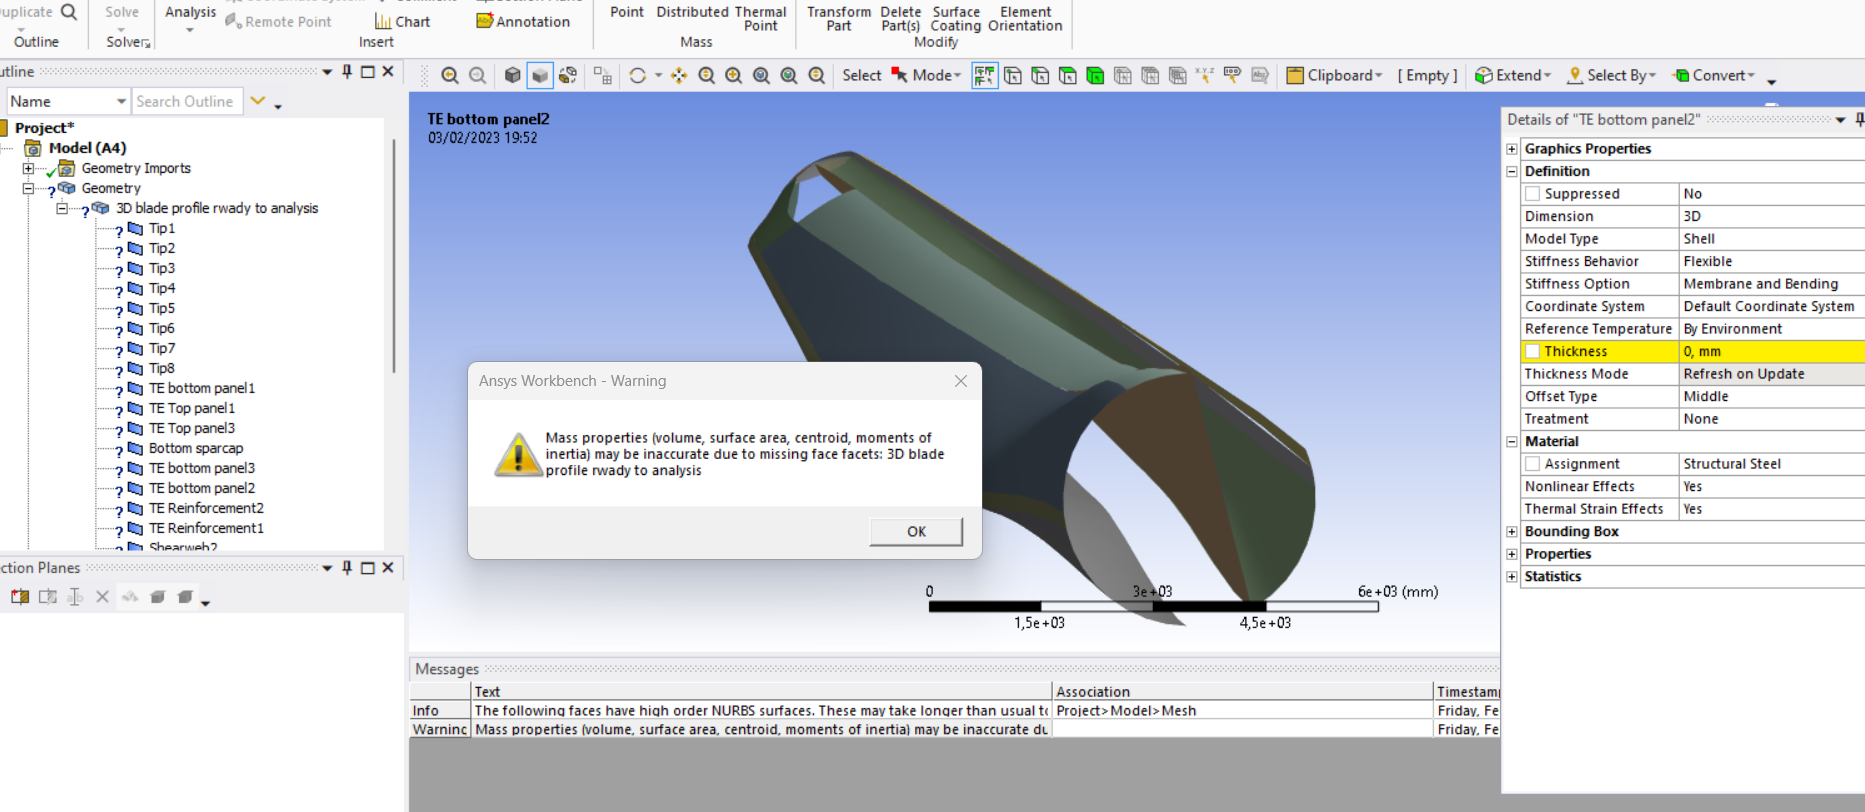Click the Annotation toolbar icon
The height and width of the screenshot is (812, 1865).
[x=523, y=21]
